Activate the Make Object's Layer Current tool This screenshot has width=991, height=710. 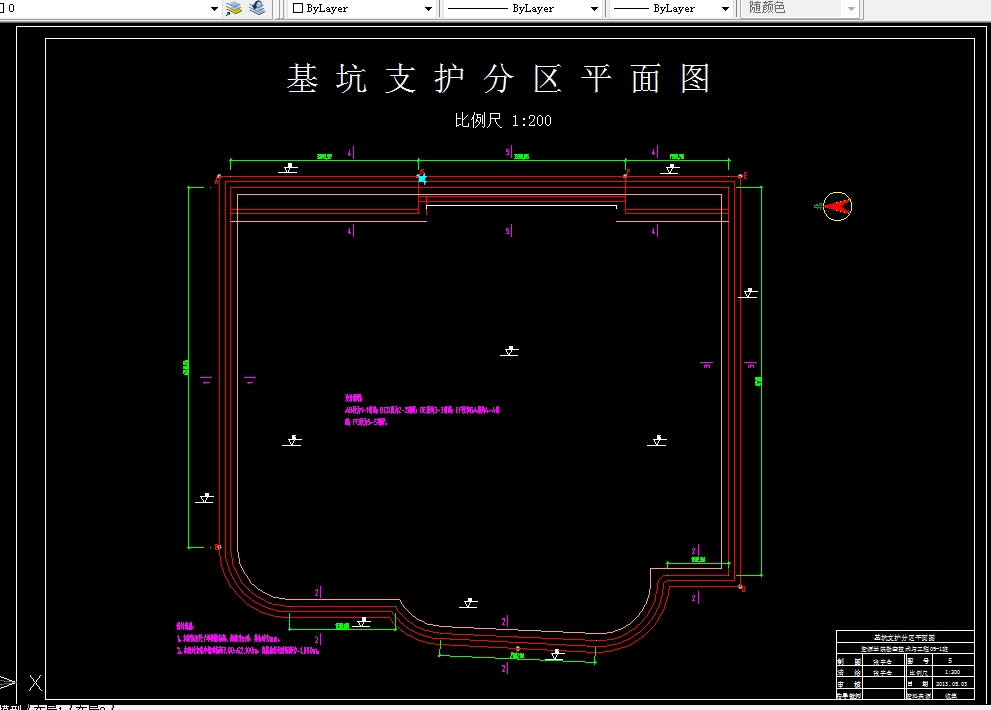click(233, 8)
